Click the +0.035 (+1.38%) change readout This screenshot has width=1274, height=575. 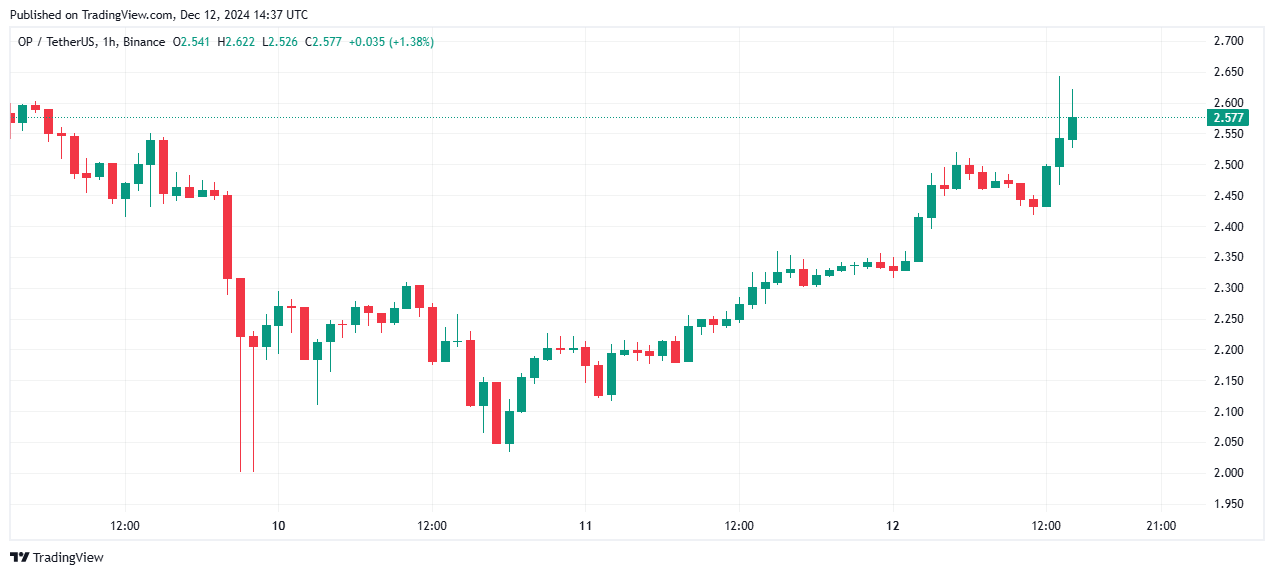[392, 42]
